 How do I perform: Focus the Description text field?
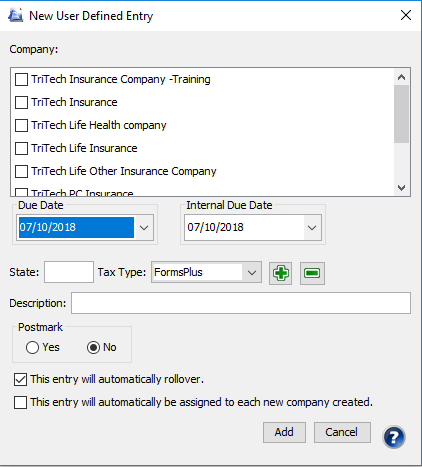click(241, 303)
